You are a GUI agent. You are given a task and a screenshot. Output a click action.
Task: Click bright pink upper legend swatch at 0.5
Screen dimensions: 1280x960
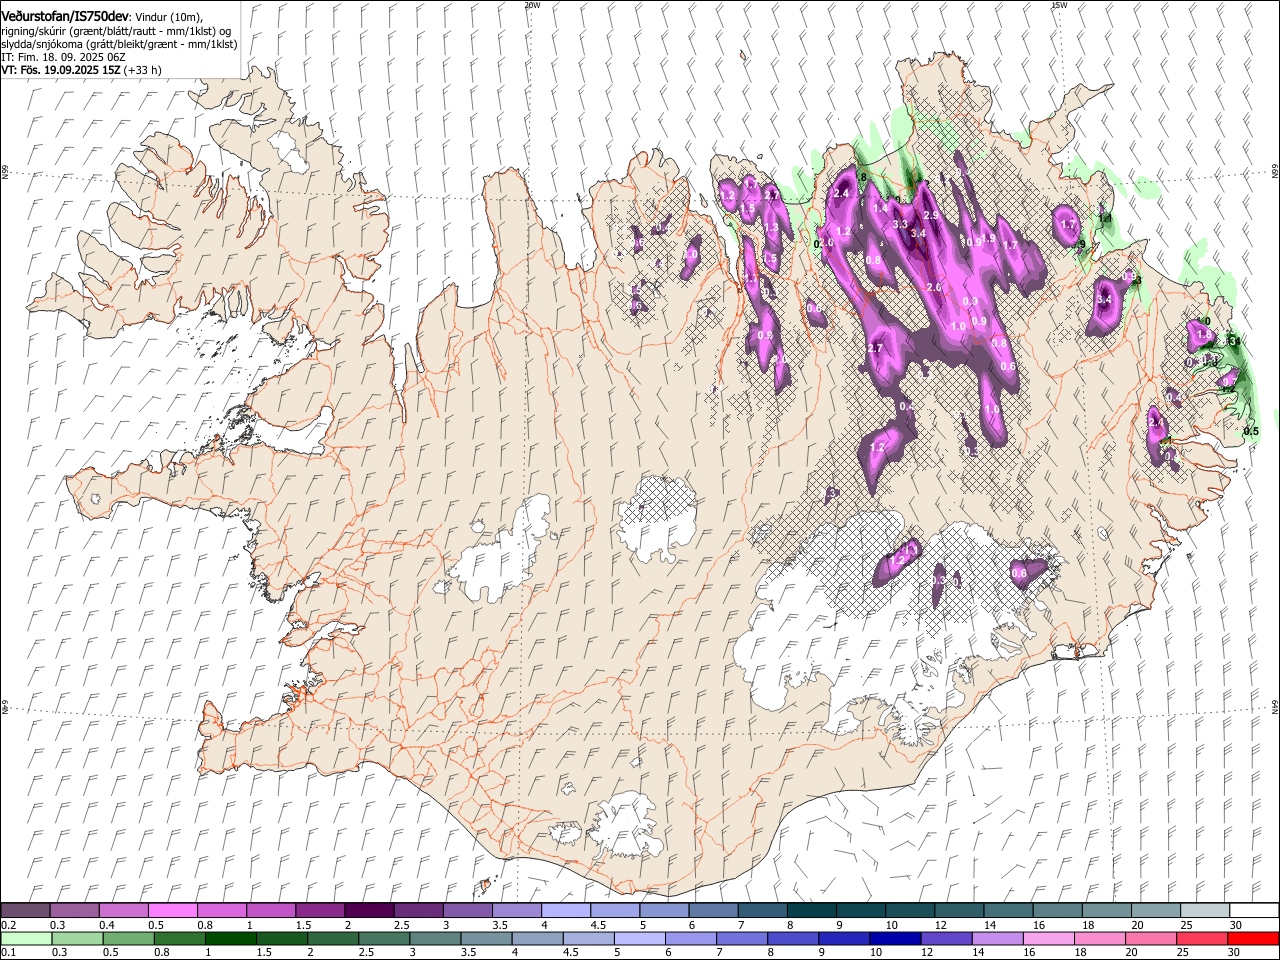tap(173, 910)
